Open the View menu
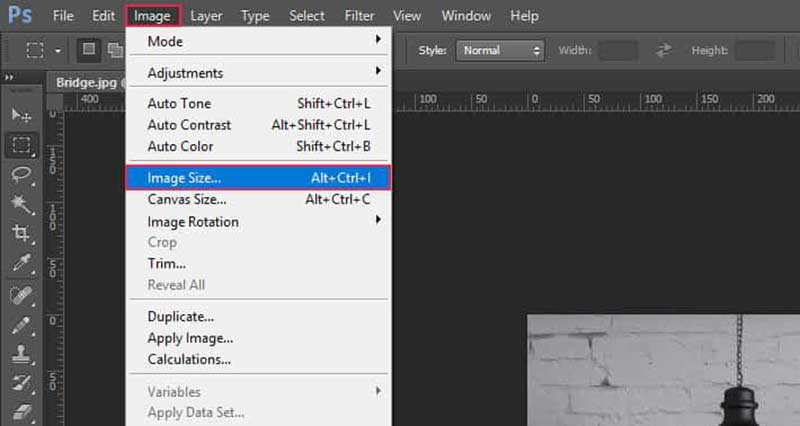Screen dimensions: 800x426 click(x=407, y=16)
